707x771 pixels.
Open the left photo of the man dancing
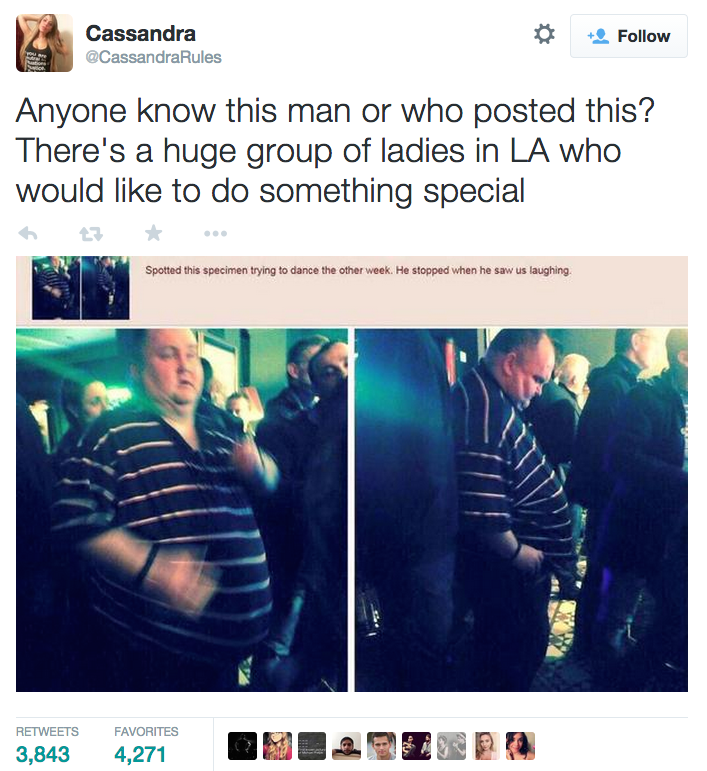pyautogui.click(x=182, y=510)
